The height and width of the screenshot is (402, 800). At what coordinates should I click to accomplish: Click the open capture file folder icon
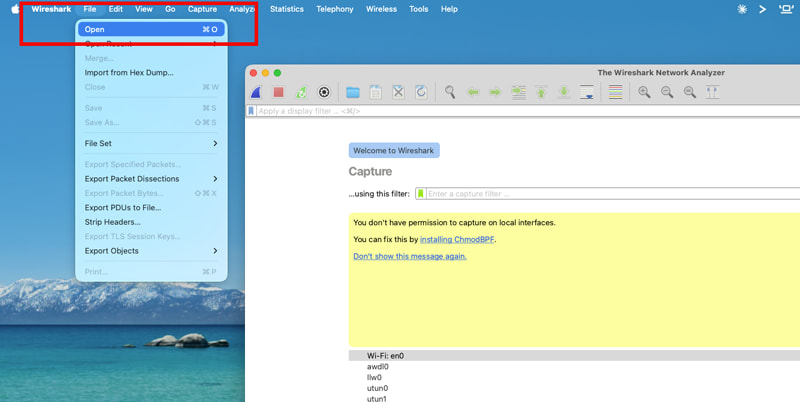[353, 92]
